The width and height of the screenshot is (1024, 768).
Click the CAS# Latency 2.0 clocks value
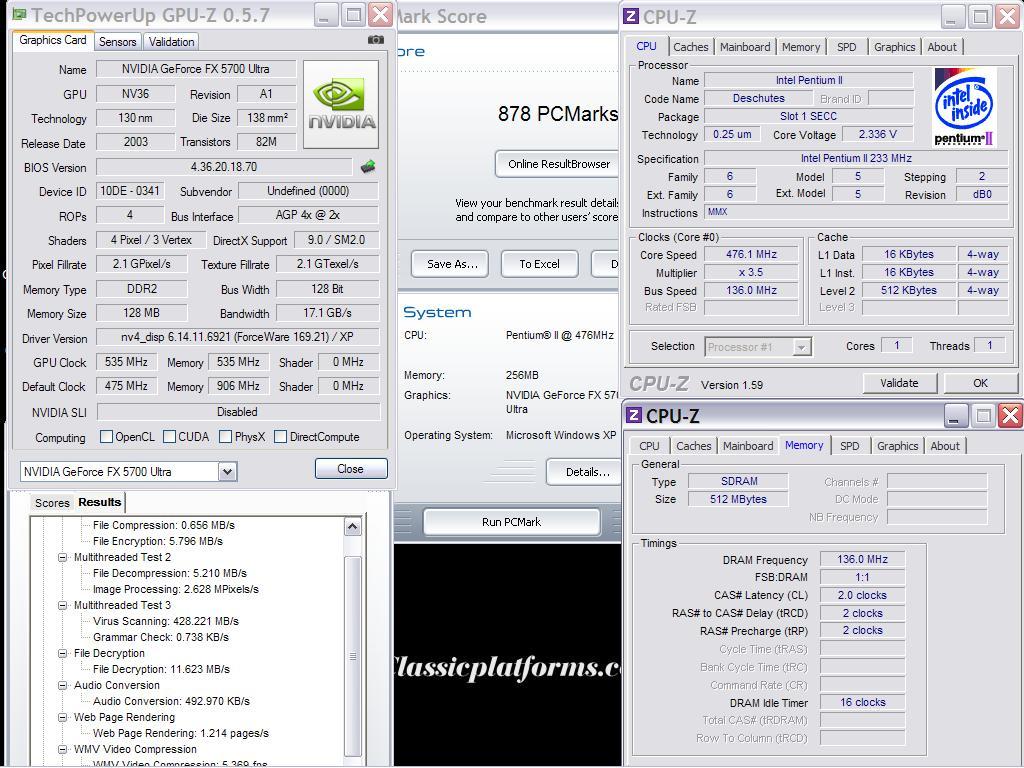click(x=862, y=595)
